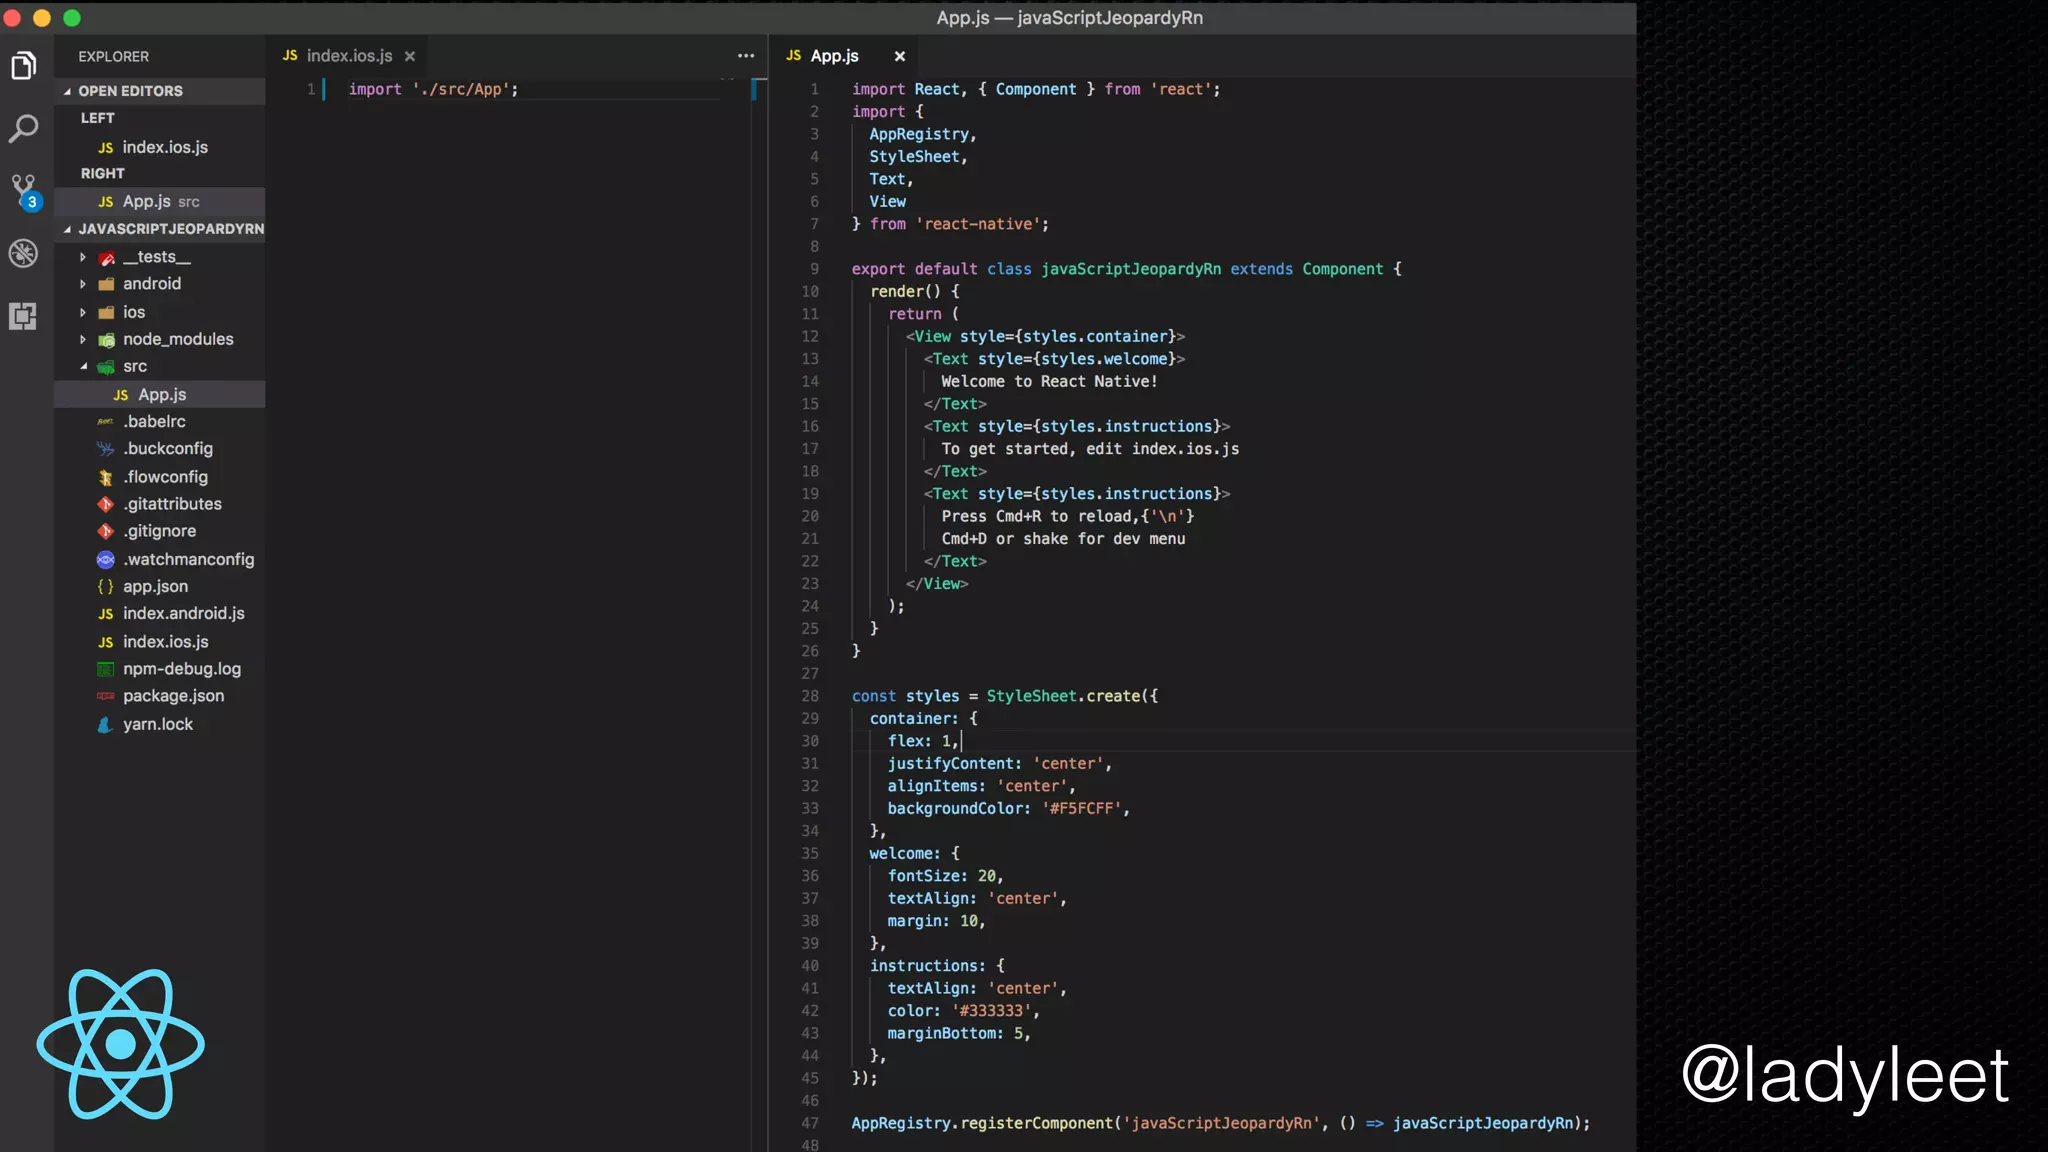Click line number 28 in gutter
This screenshot has width=2048, height=1152.
[809, 696]
